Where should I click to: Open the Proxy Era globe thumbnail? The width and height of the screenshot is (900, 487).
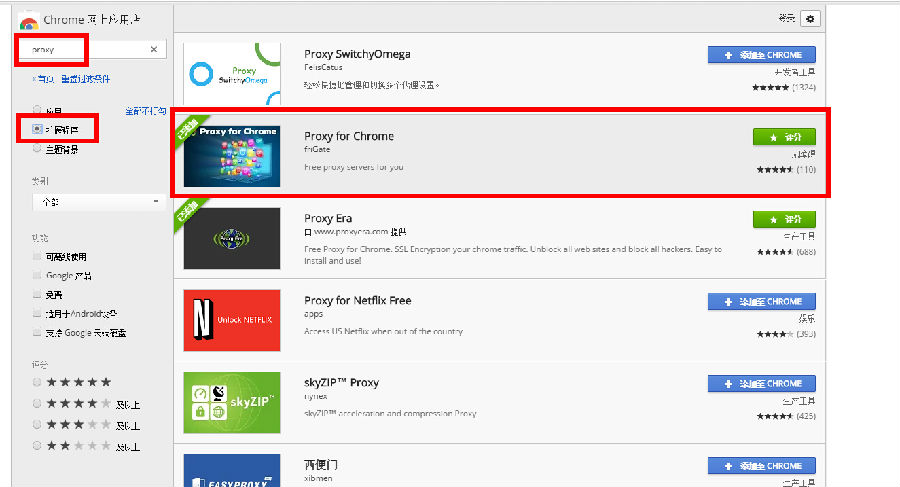tap(232, 238)
